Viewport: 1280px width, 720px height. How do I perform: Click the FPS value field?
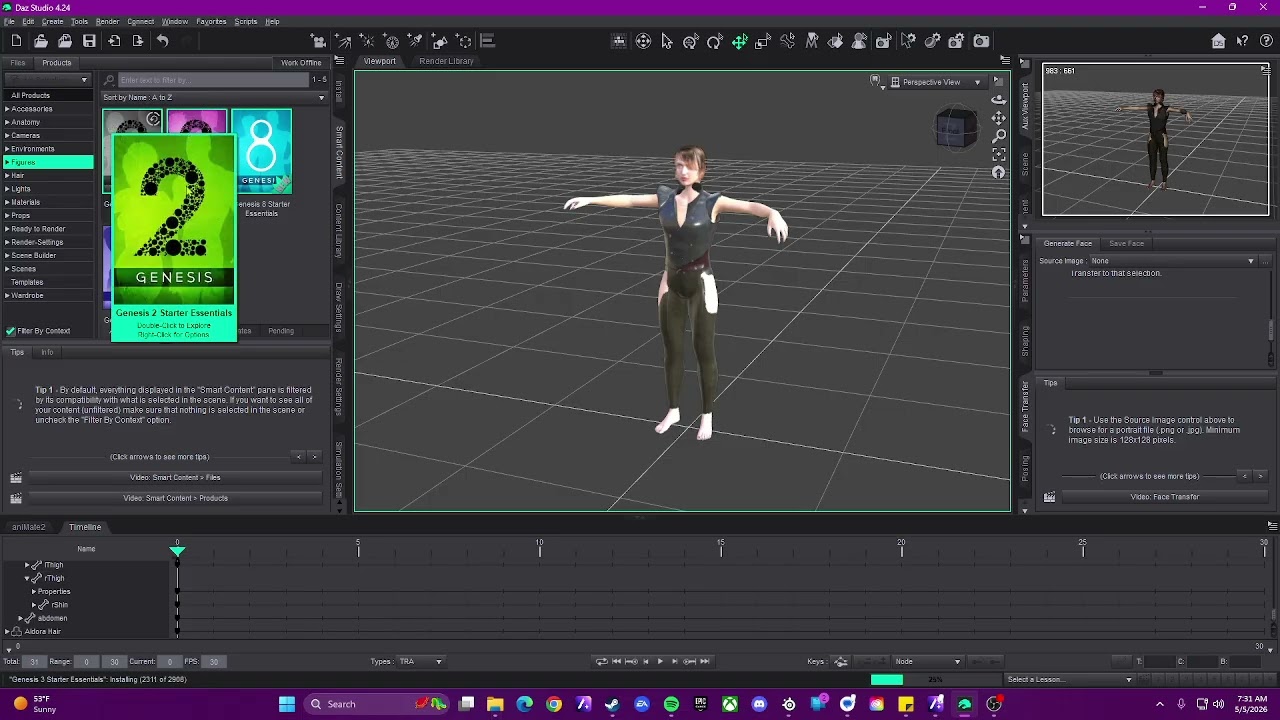pyautogui.click(x=213, y=662)
